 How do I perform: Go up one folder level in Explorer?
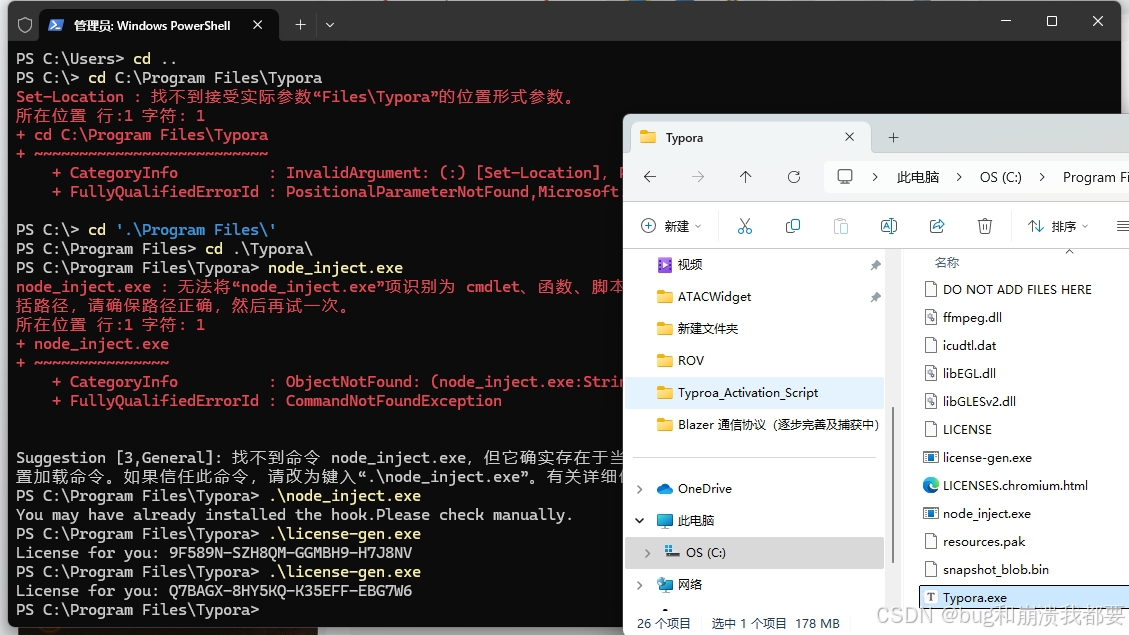pos(745,176)
